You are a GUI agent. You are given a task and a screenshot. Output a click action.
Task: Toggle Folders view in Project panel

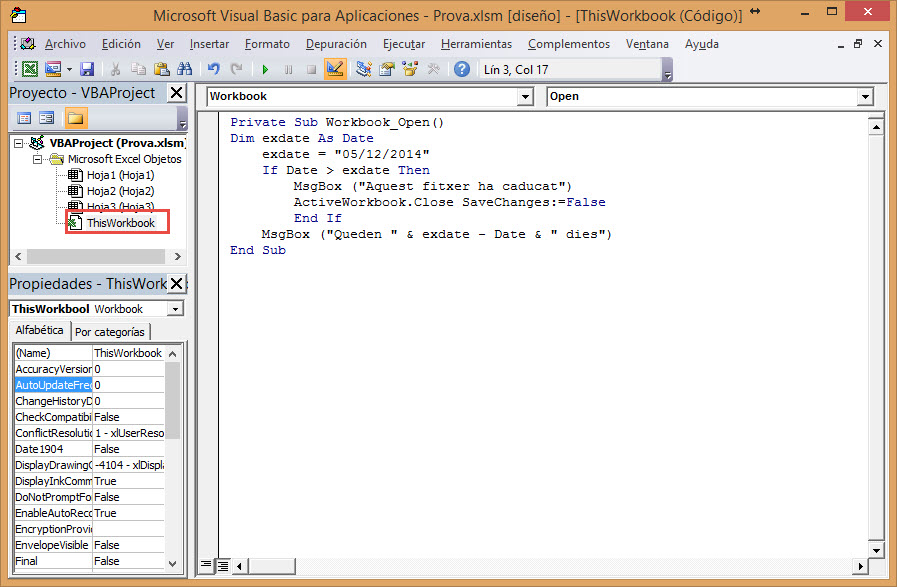click(x=75, y=118)
